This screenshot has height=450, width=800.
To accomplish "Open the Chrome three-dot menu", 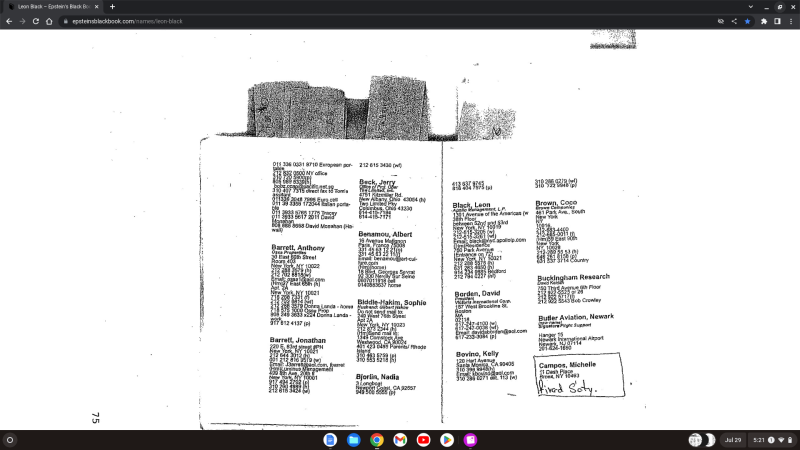I will (791, 21).
